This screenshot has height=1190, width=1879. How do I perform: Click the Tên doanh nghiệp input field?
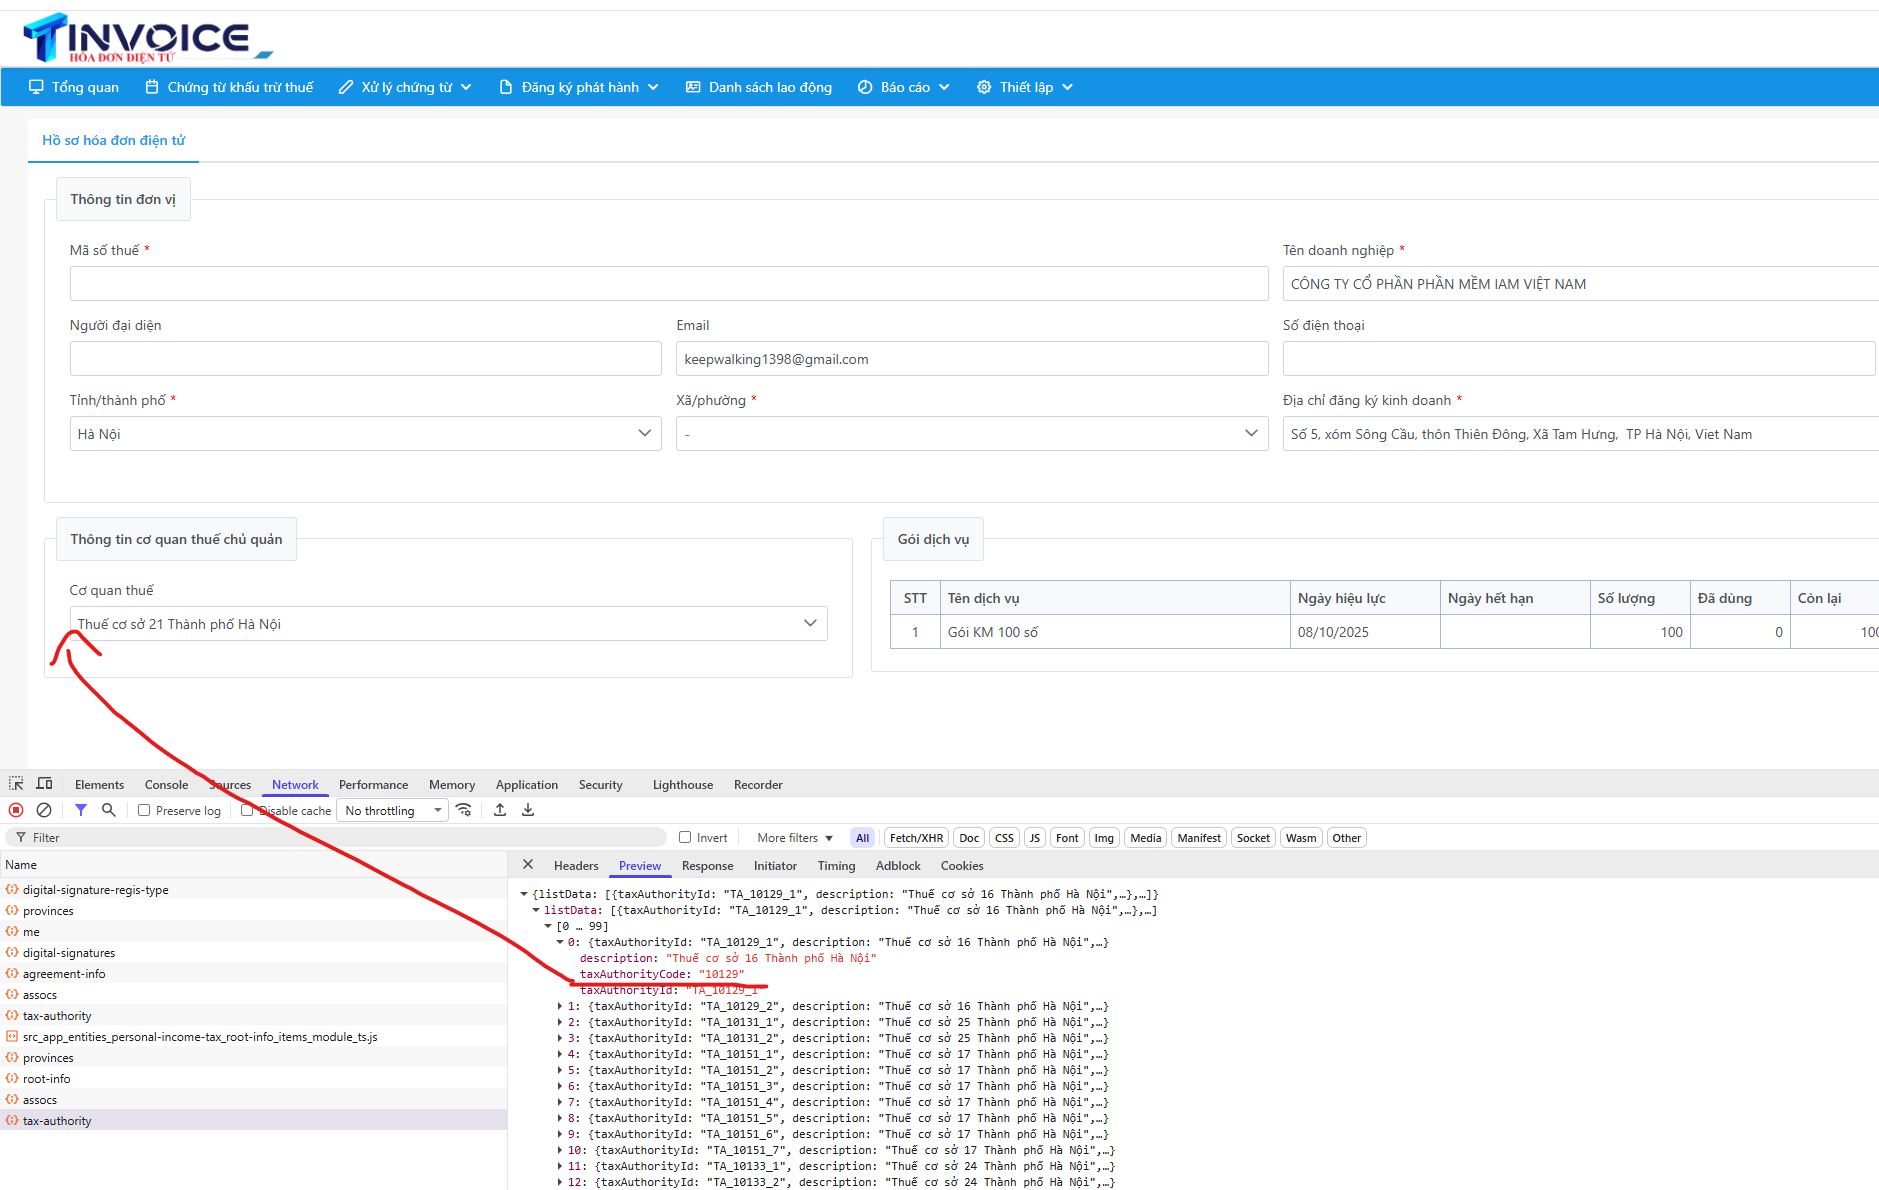(1580, 284)
